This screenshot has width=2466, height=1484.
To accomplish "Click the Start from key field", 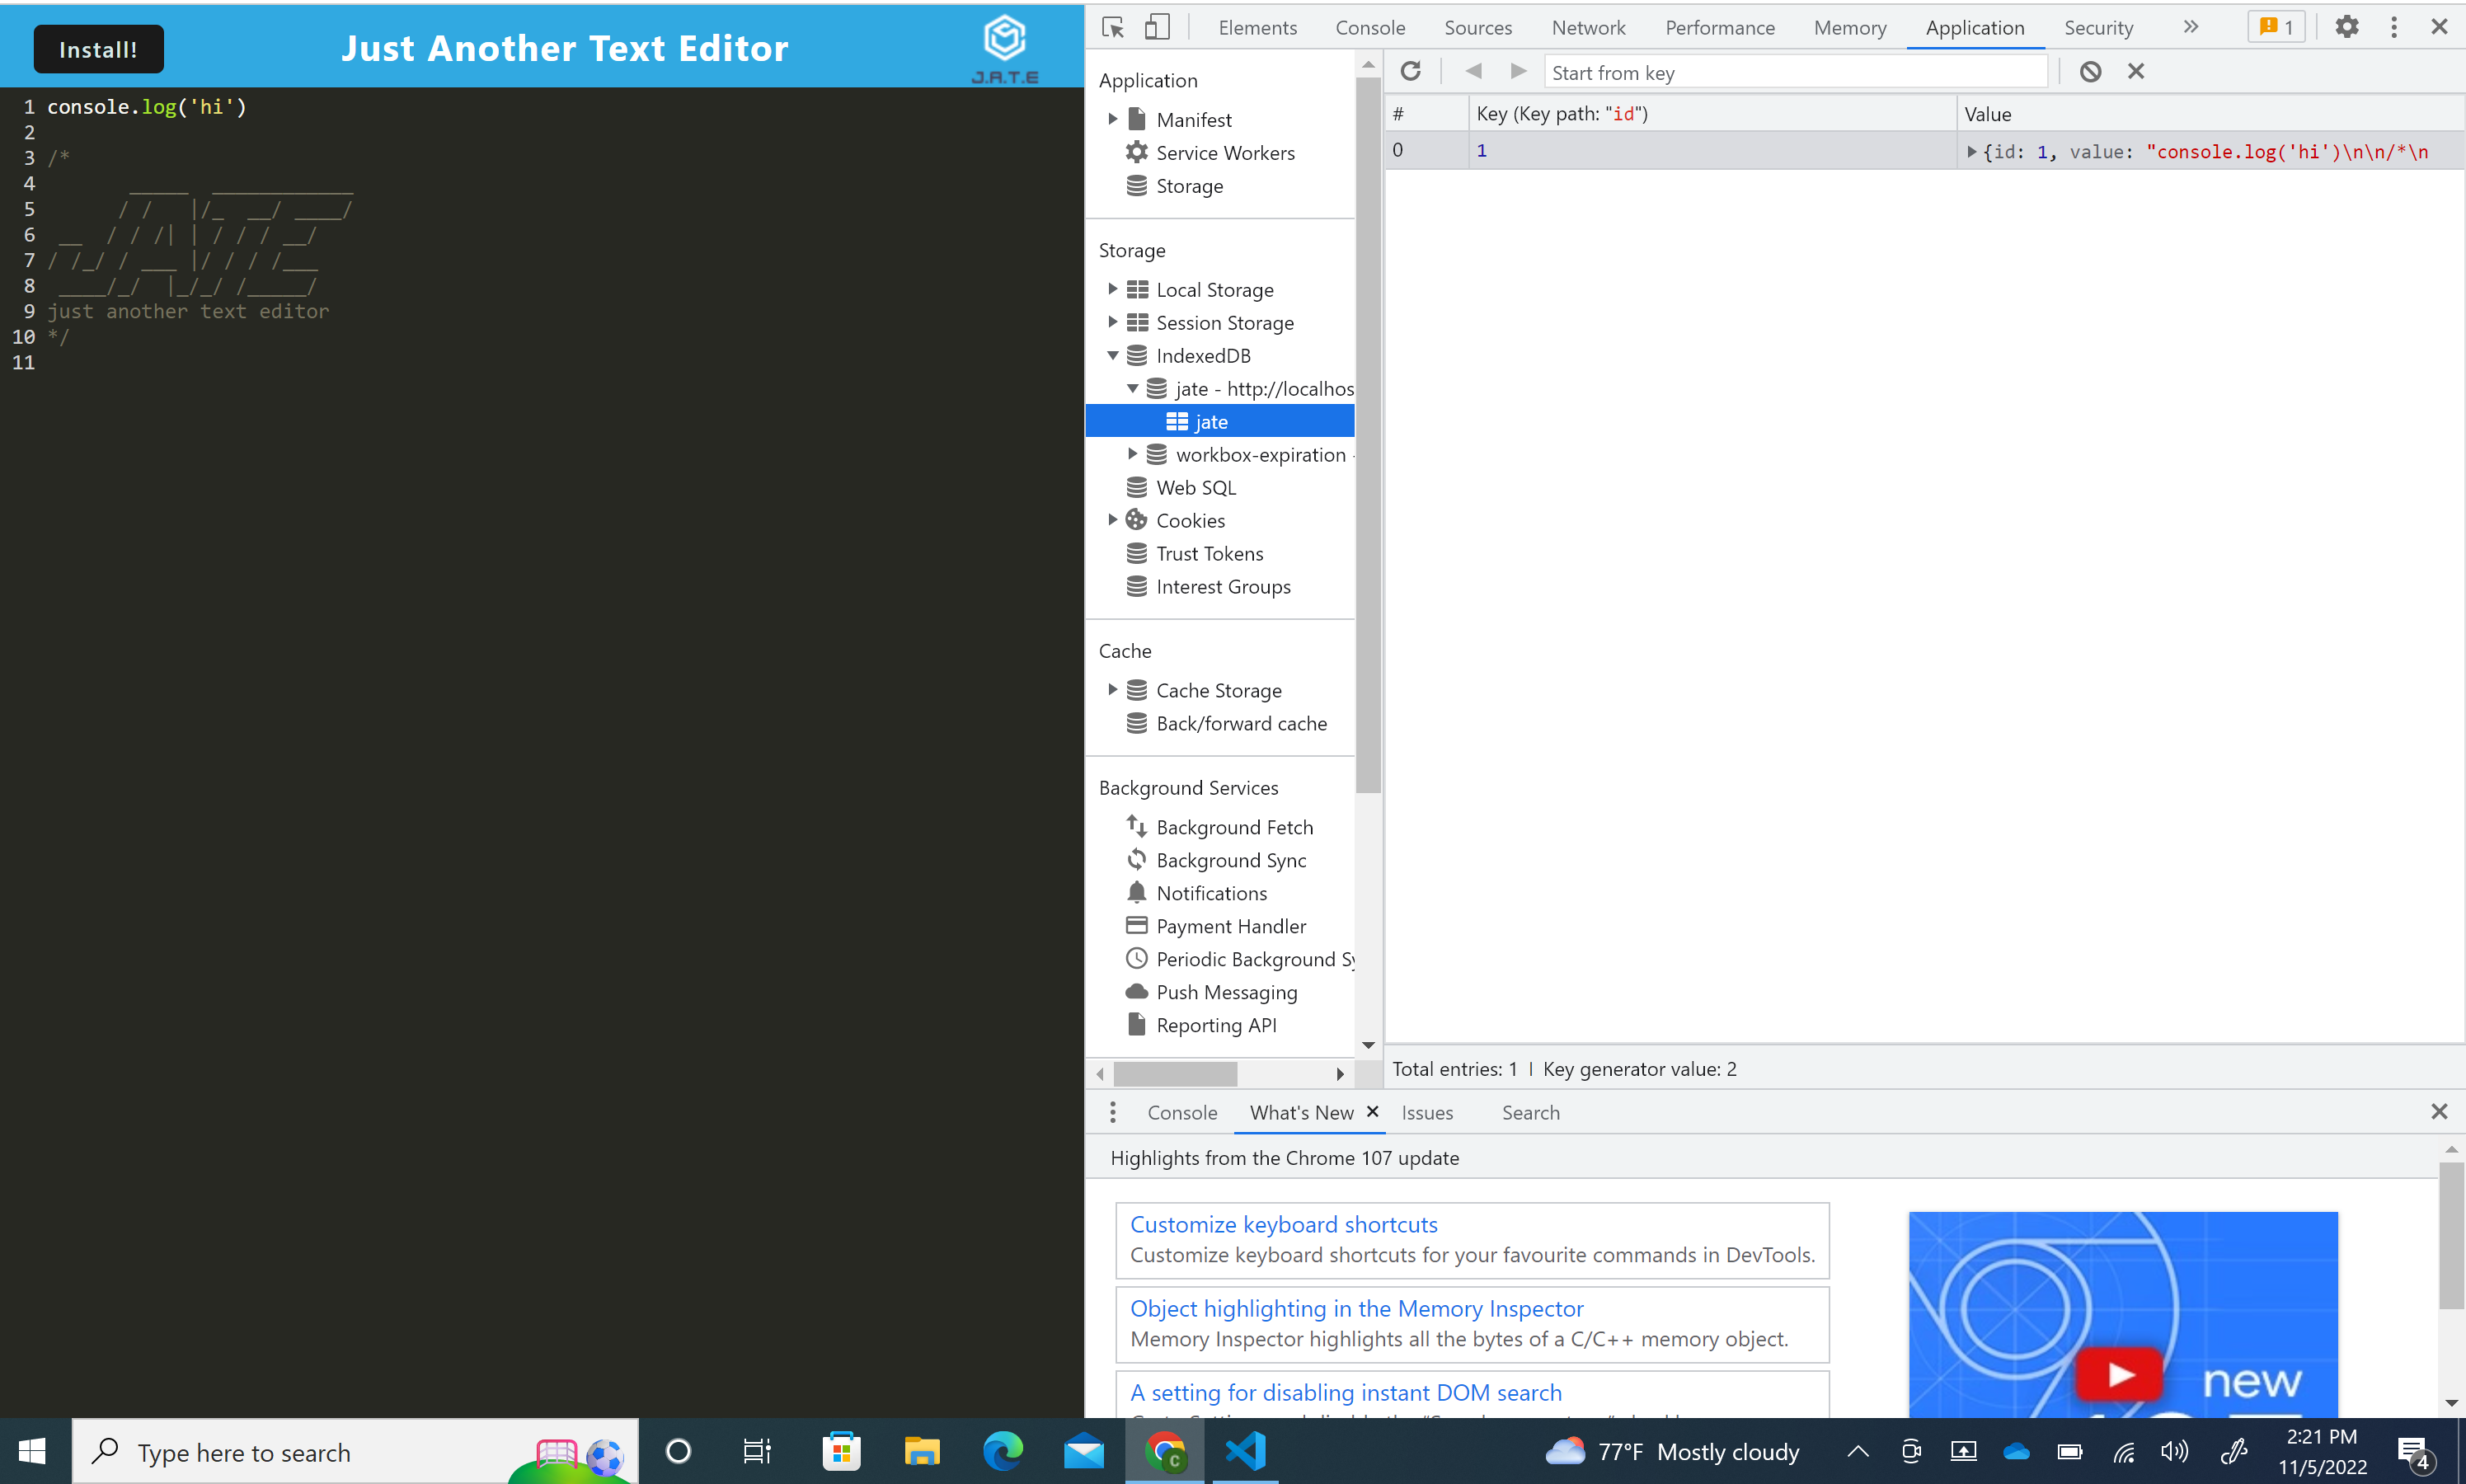I will 1795,72.
